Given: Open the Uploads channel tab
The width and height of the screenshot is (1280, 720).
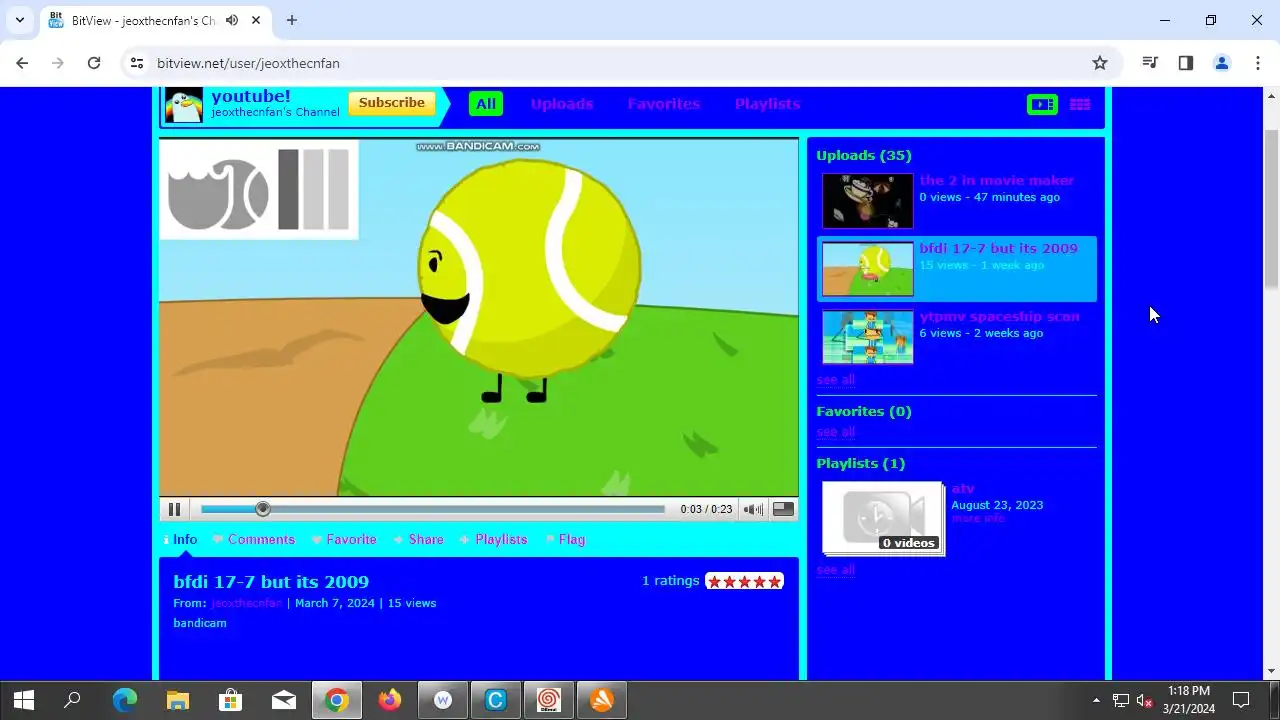Looking at the screenshot, I should 562,104.
